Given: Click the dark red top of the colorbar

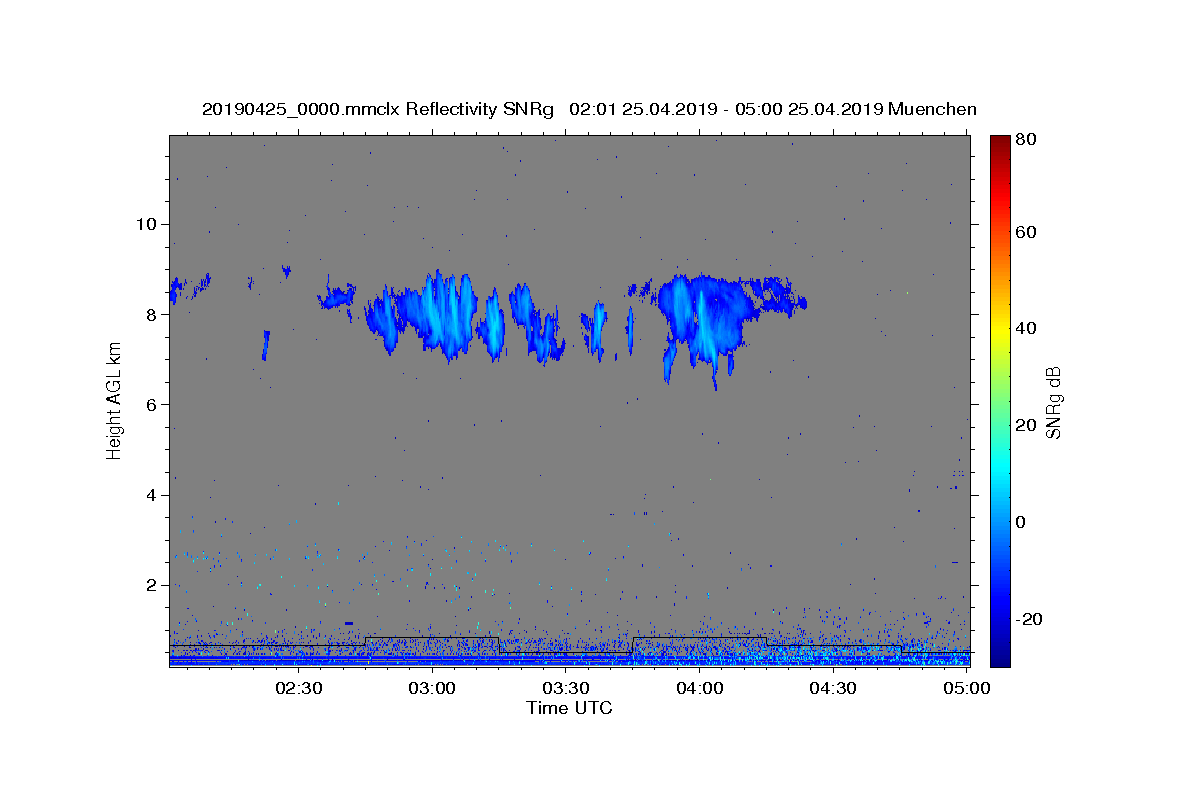Looking at the screenshot, I should click(1000, 145).
